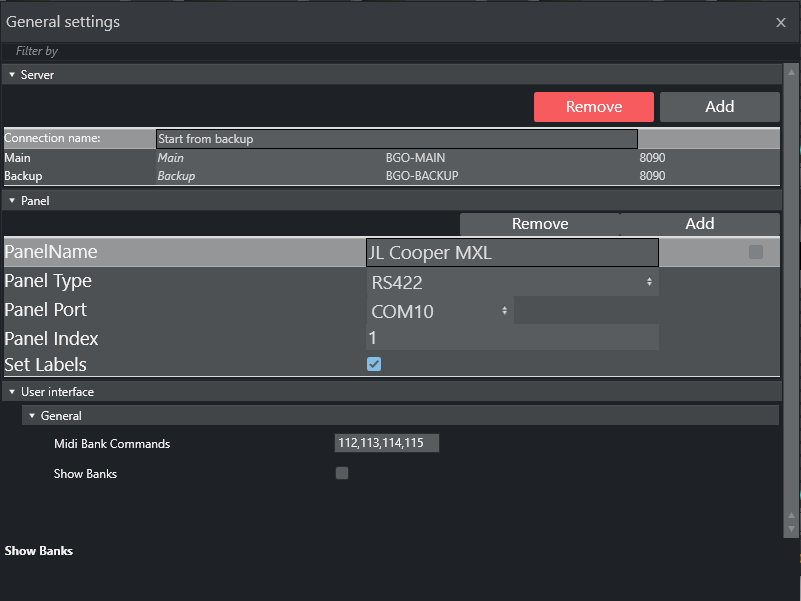The height and width of the screenshot is (601, 801).
Task: Edit the Connection name field
Action: pyautogui.click(x=396, y=139)
